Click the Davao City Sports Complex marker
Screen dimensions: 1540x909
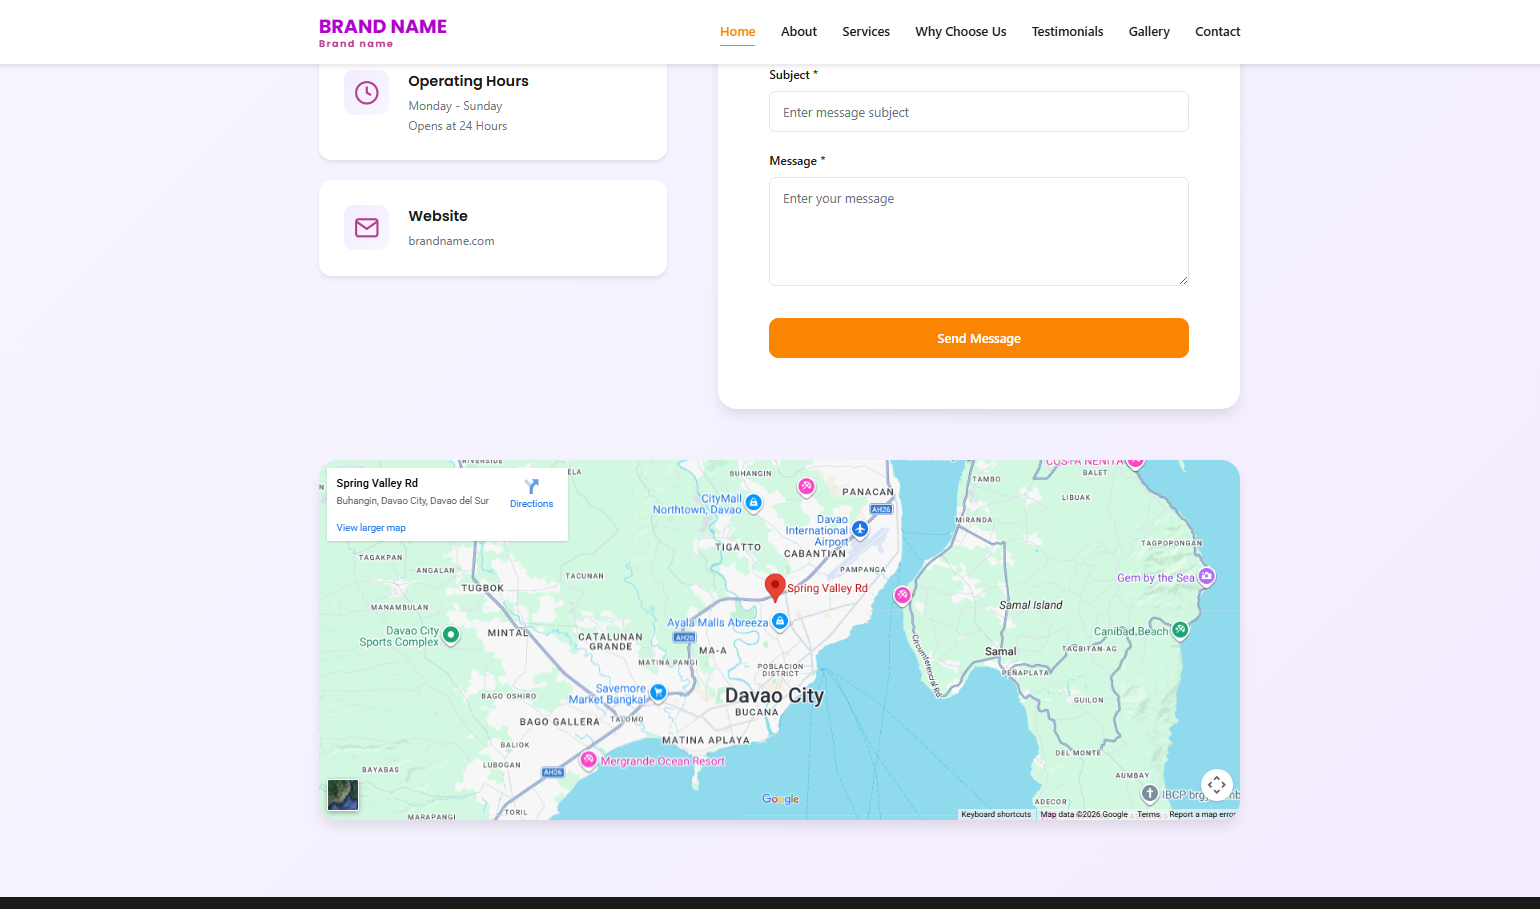pos(451,634)
